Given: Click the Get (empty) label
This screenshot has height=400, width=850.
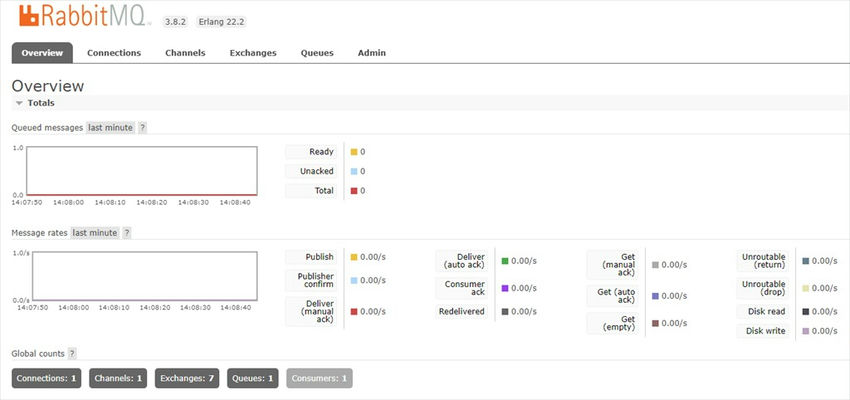Looking at the screenshot, I should [612, 324].
